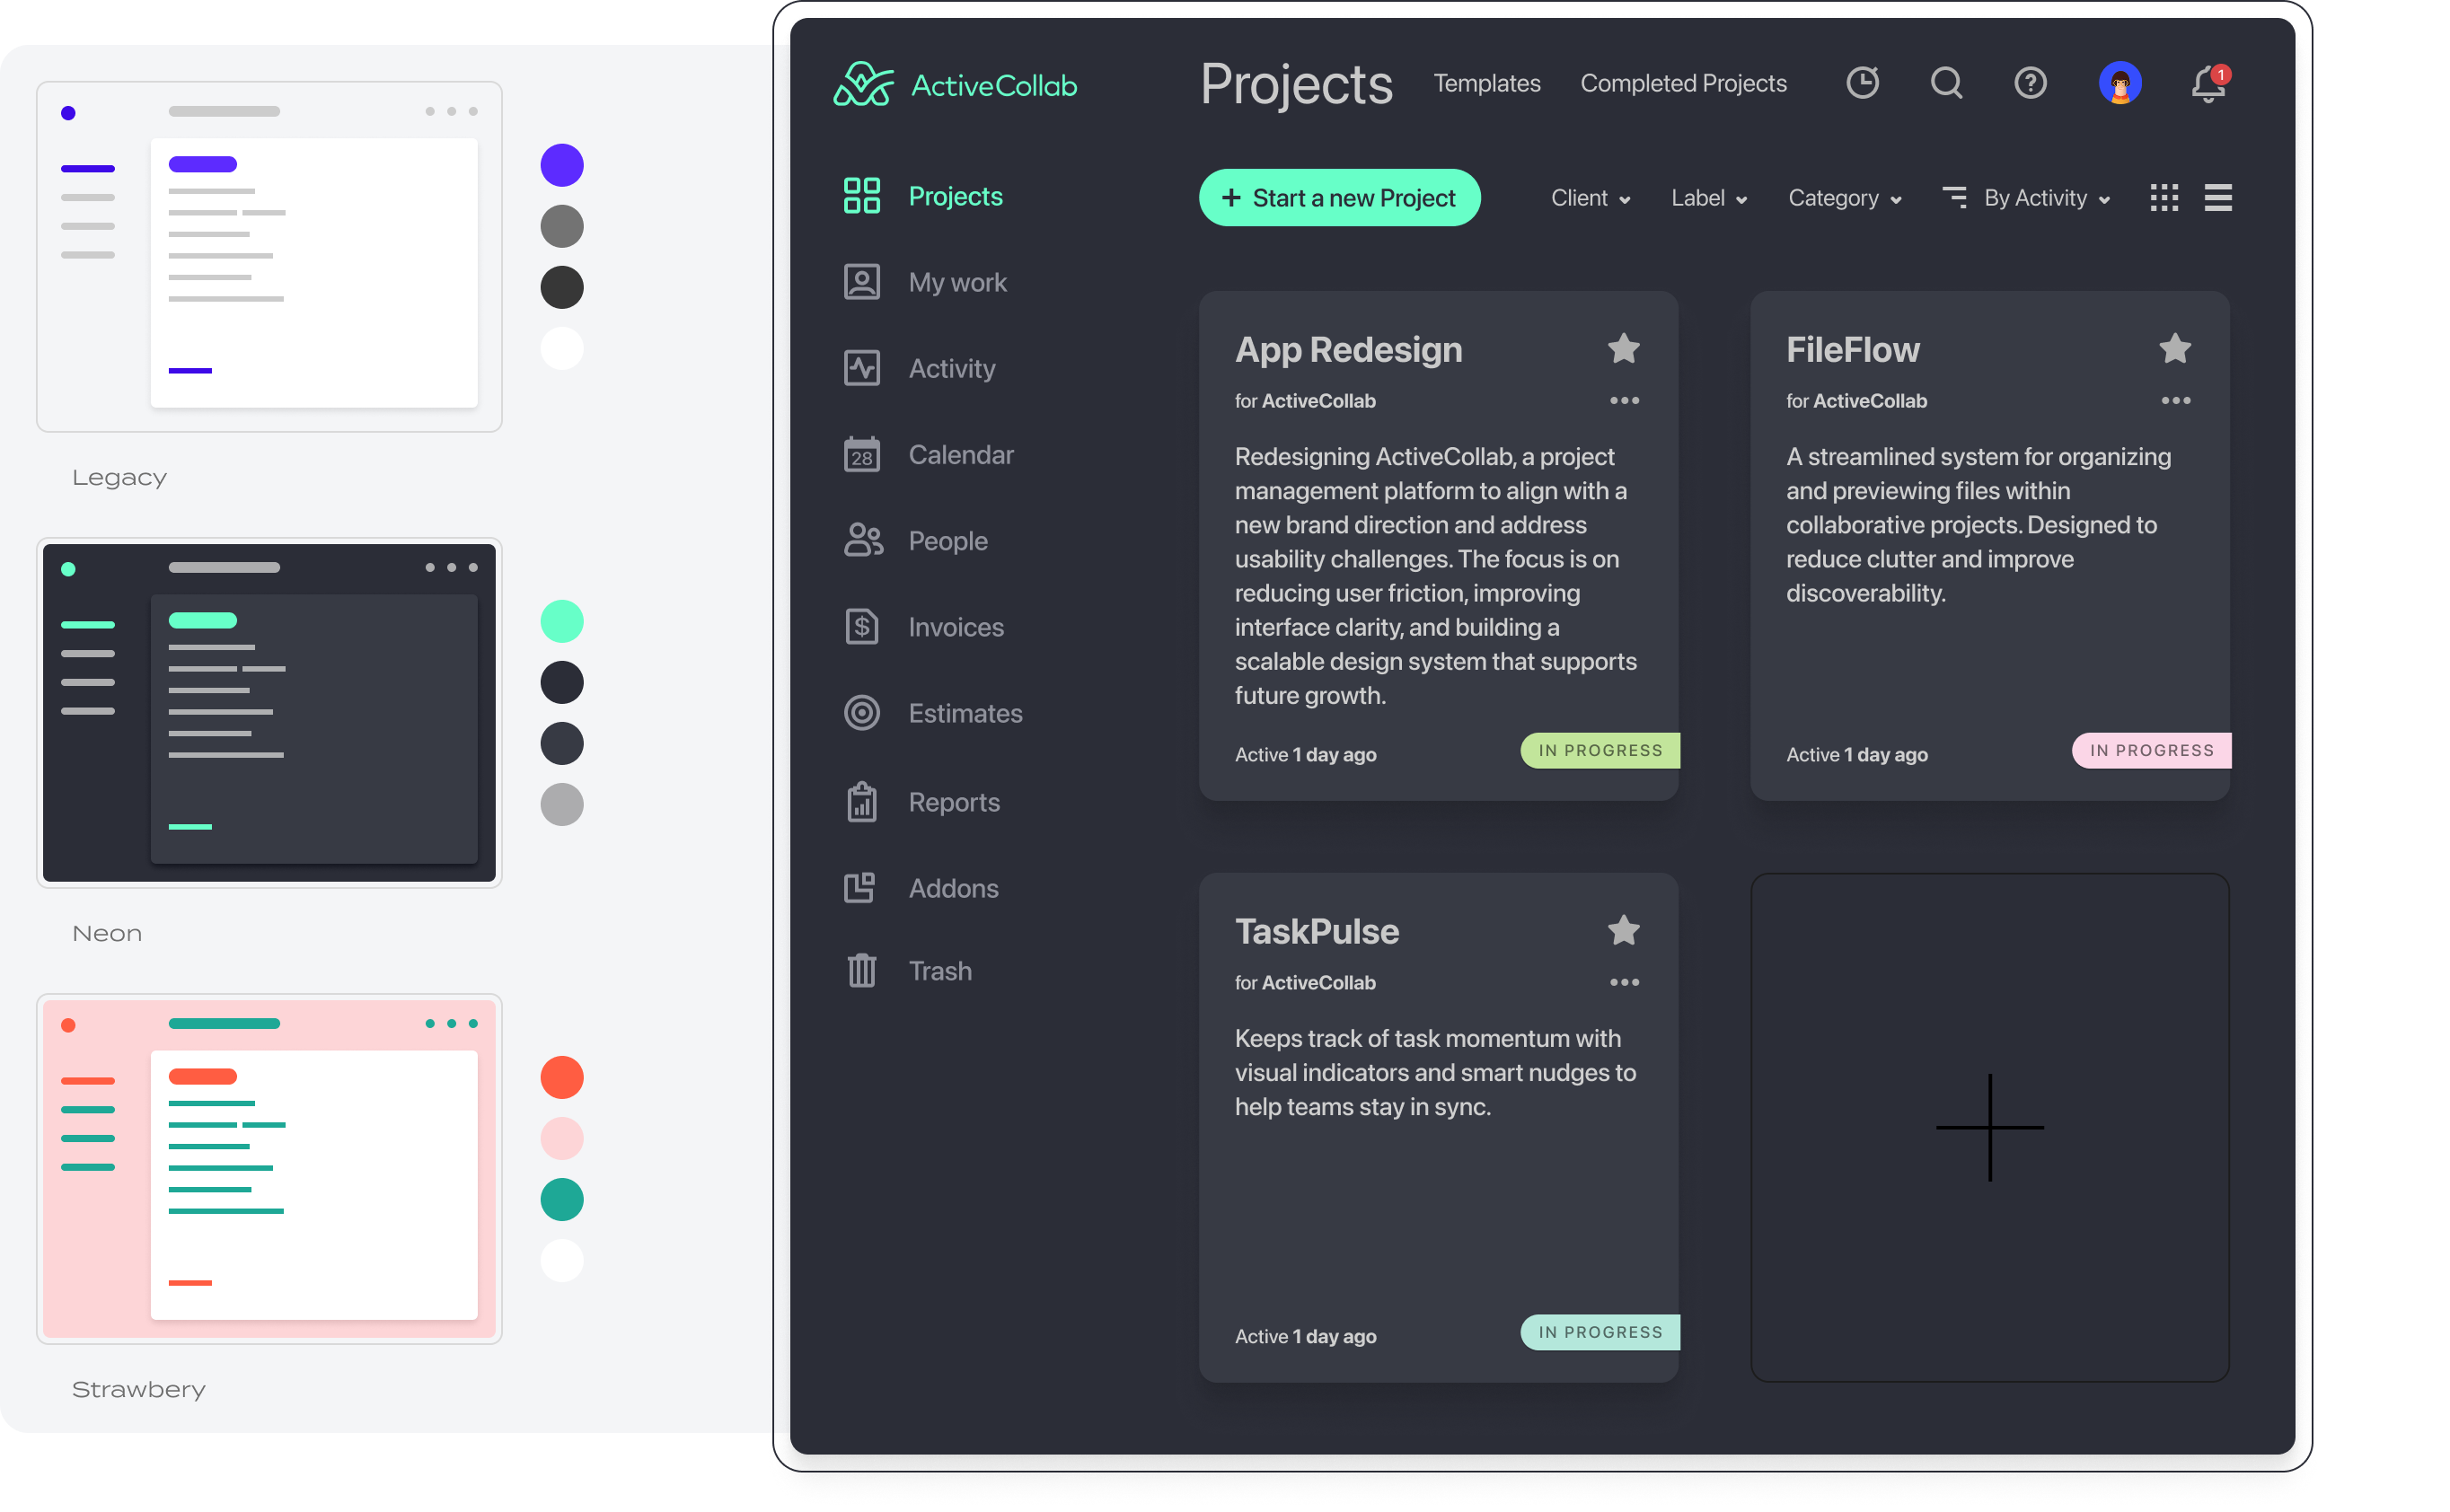
Task: Click the Addons icon in sidebar
Action: [x=859, y=888]
